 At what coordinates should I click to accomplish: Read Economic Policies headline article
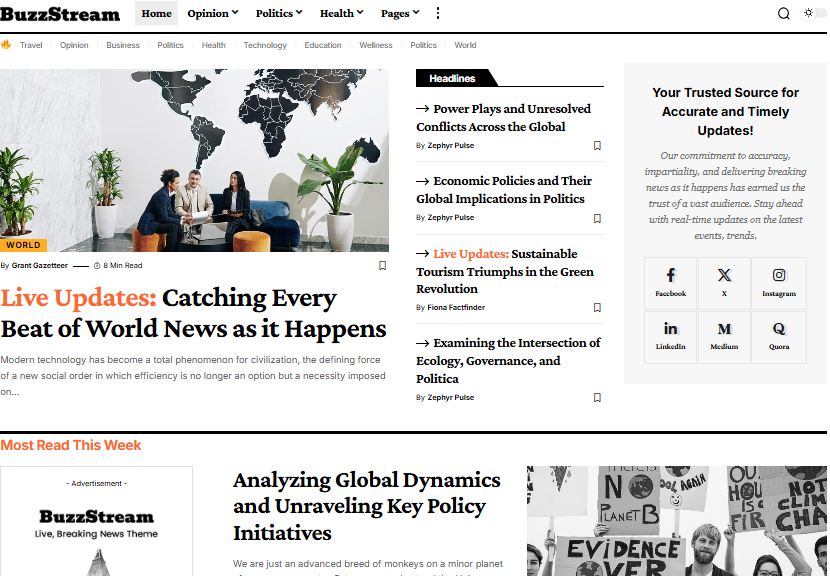click(x=508, y=190)
